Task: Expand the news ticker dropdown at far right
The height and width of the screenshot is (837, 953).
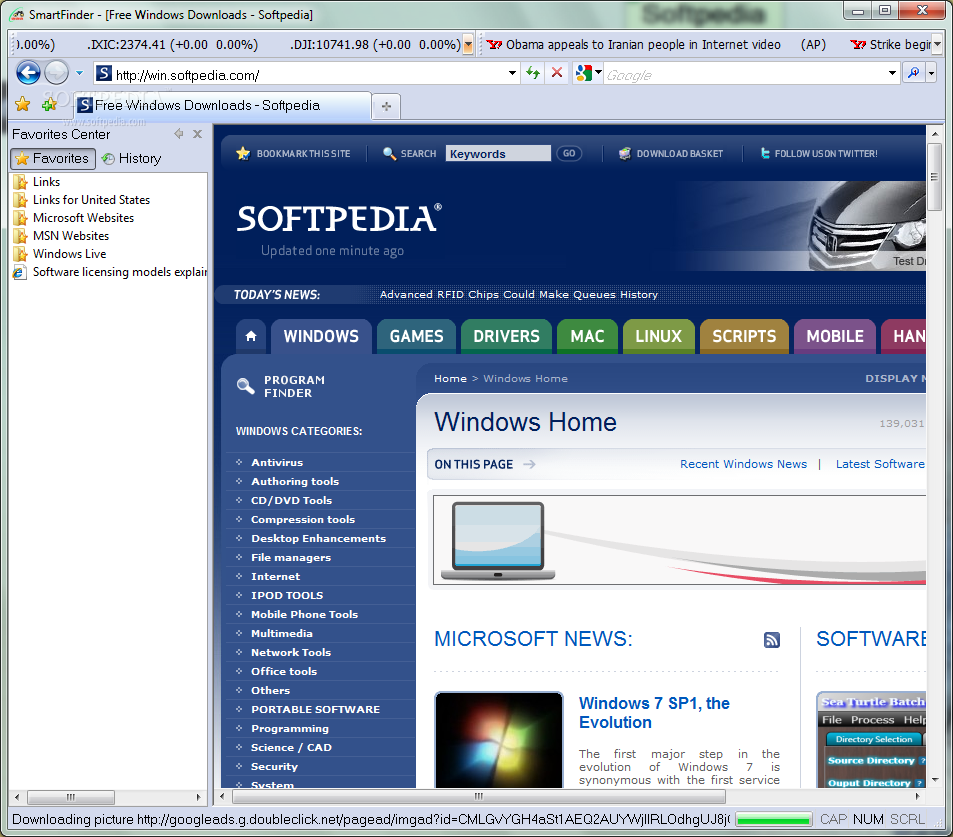Action: (937, 44)
